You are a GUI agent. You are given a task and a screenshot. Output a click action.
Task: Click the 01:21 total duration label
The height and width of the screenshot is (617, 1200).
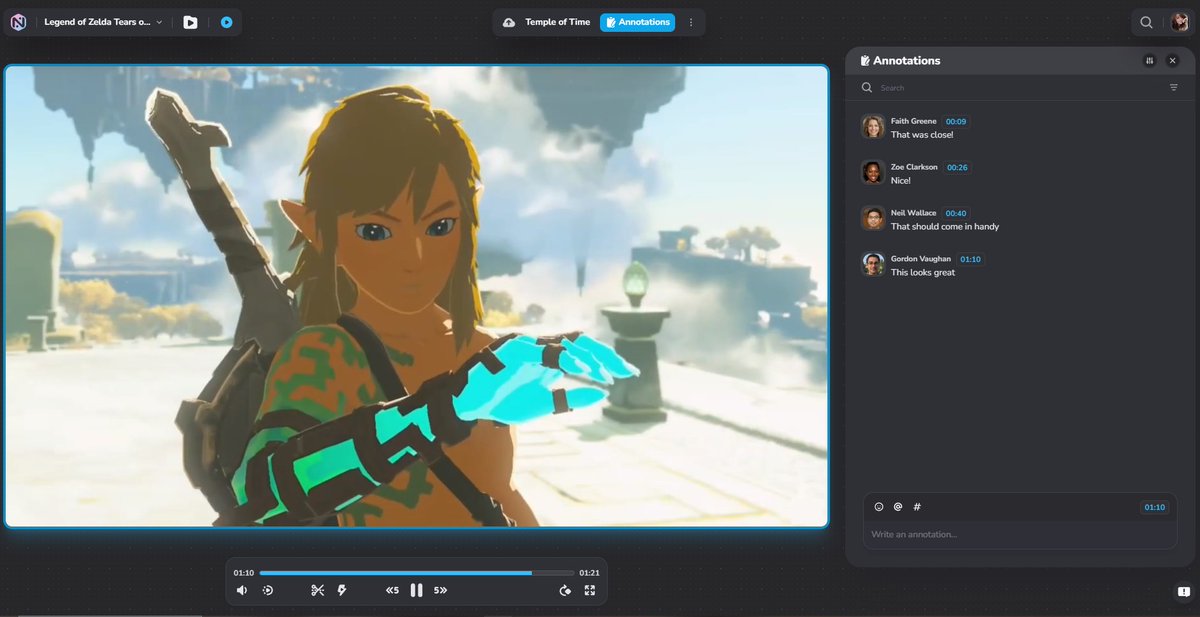tap(589, 573)
